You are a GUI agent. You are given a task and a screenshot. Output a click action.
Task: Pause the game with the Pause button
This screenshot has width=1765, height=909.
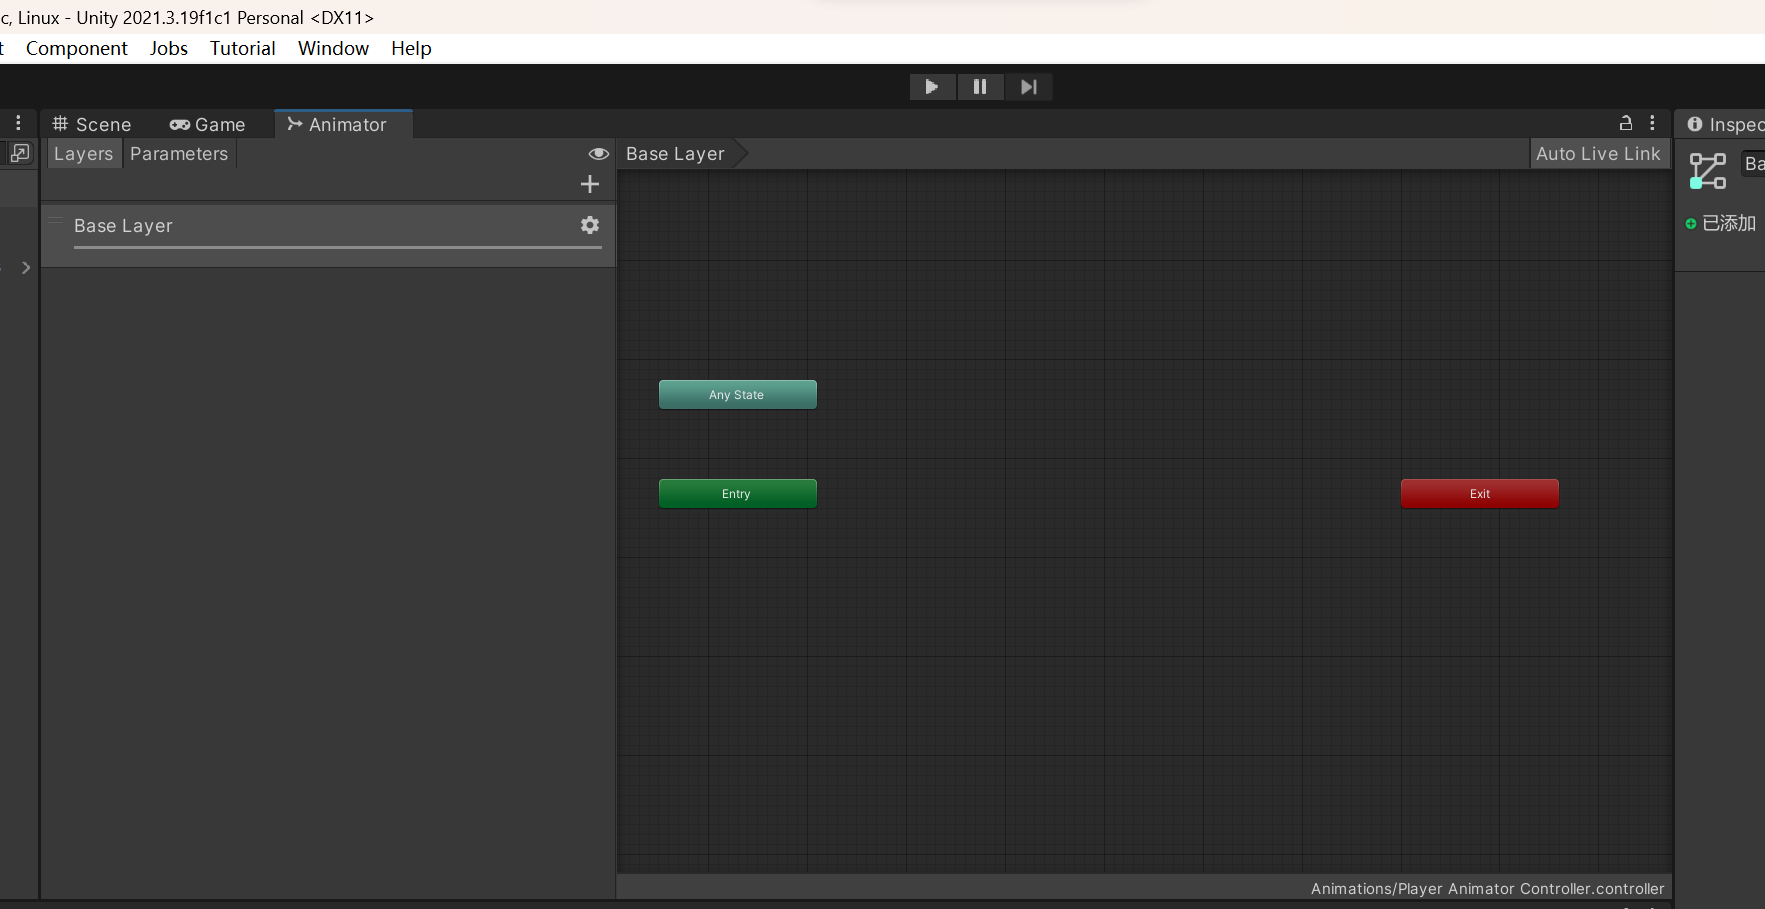click(980, 87)
